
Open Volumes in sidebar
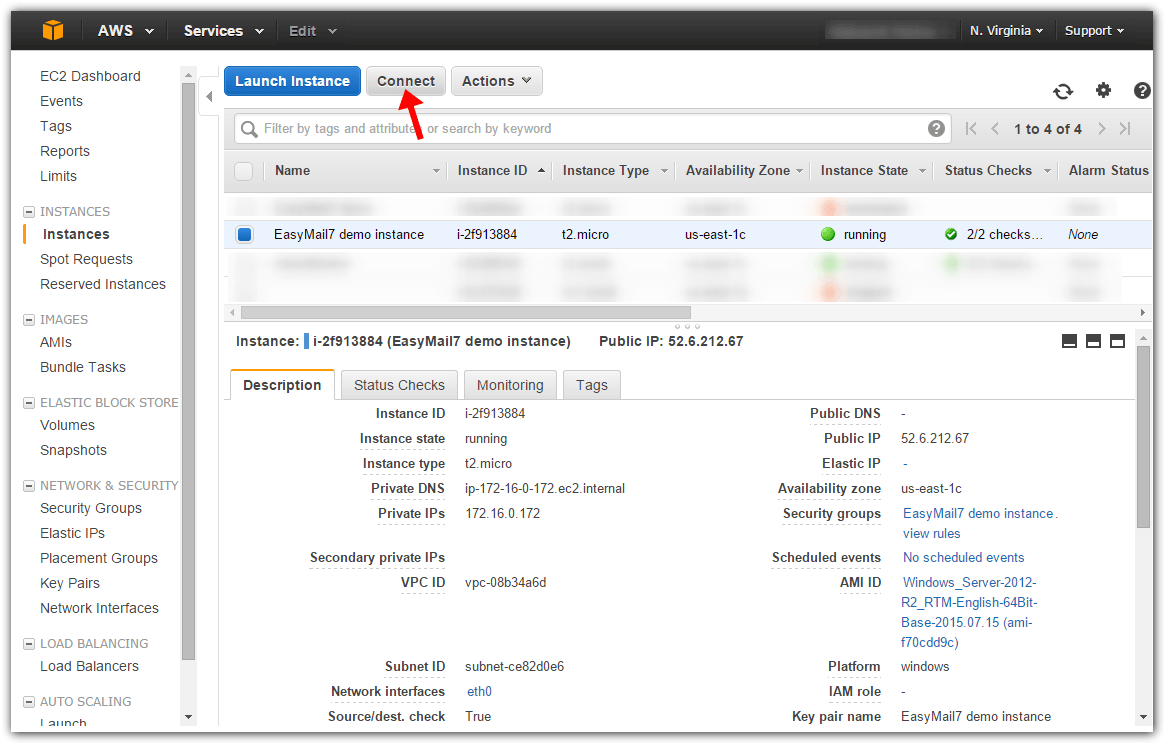pyautogui.click(x=68, y=425)
